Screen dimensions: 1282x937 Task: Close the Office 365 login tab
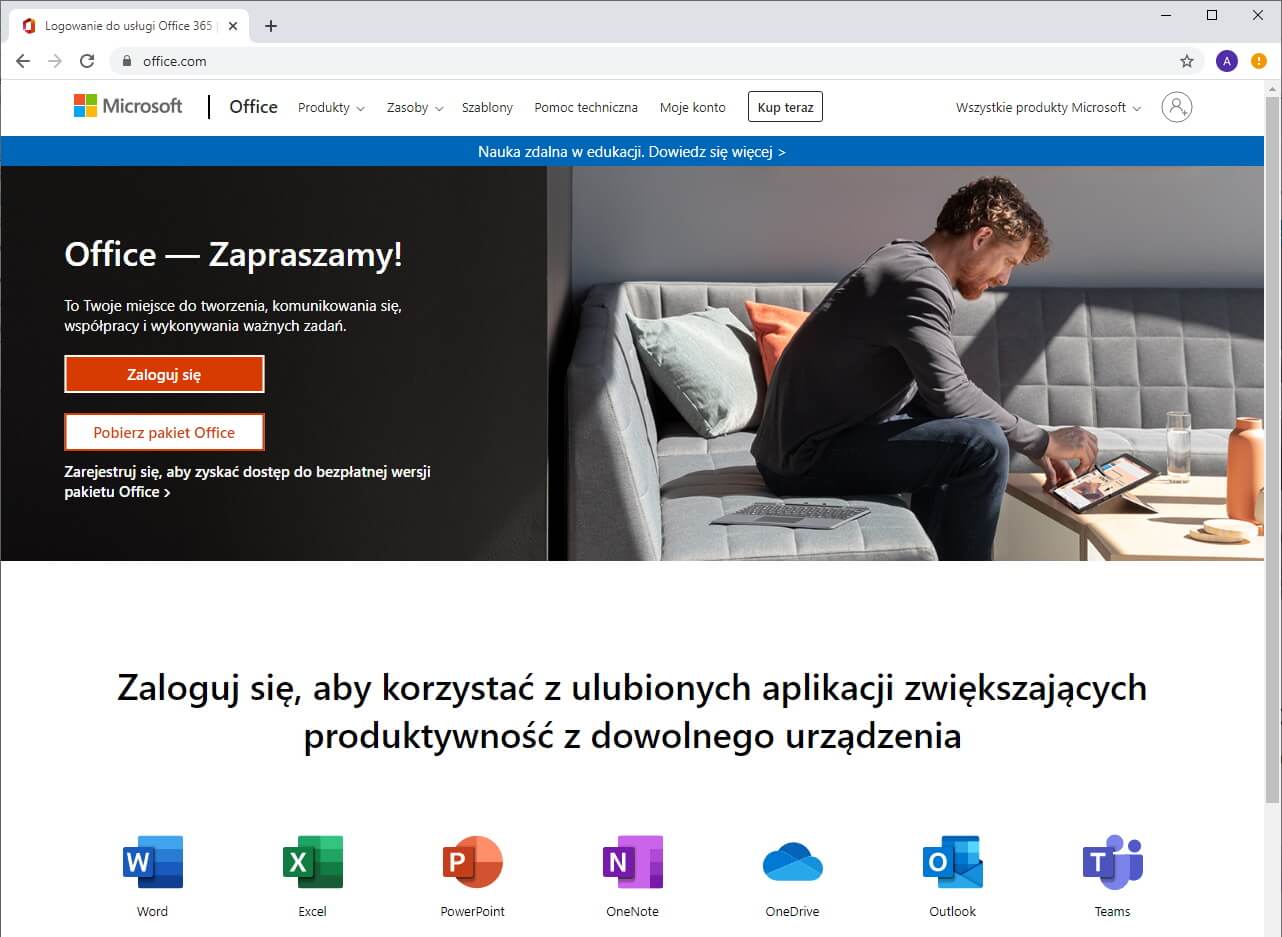pos(233,26)
